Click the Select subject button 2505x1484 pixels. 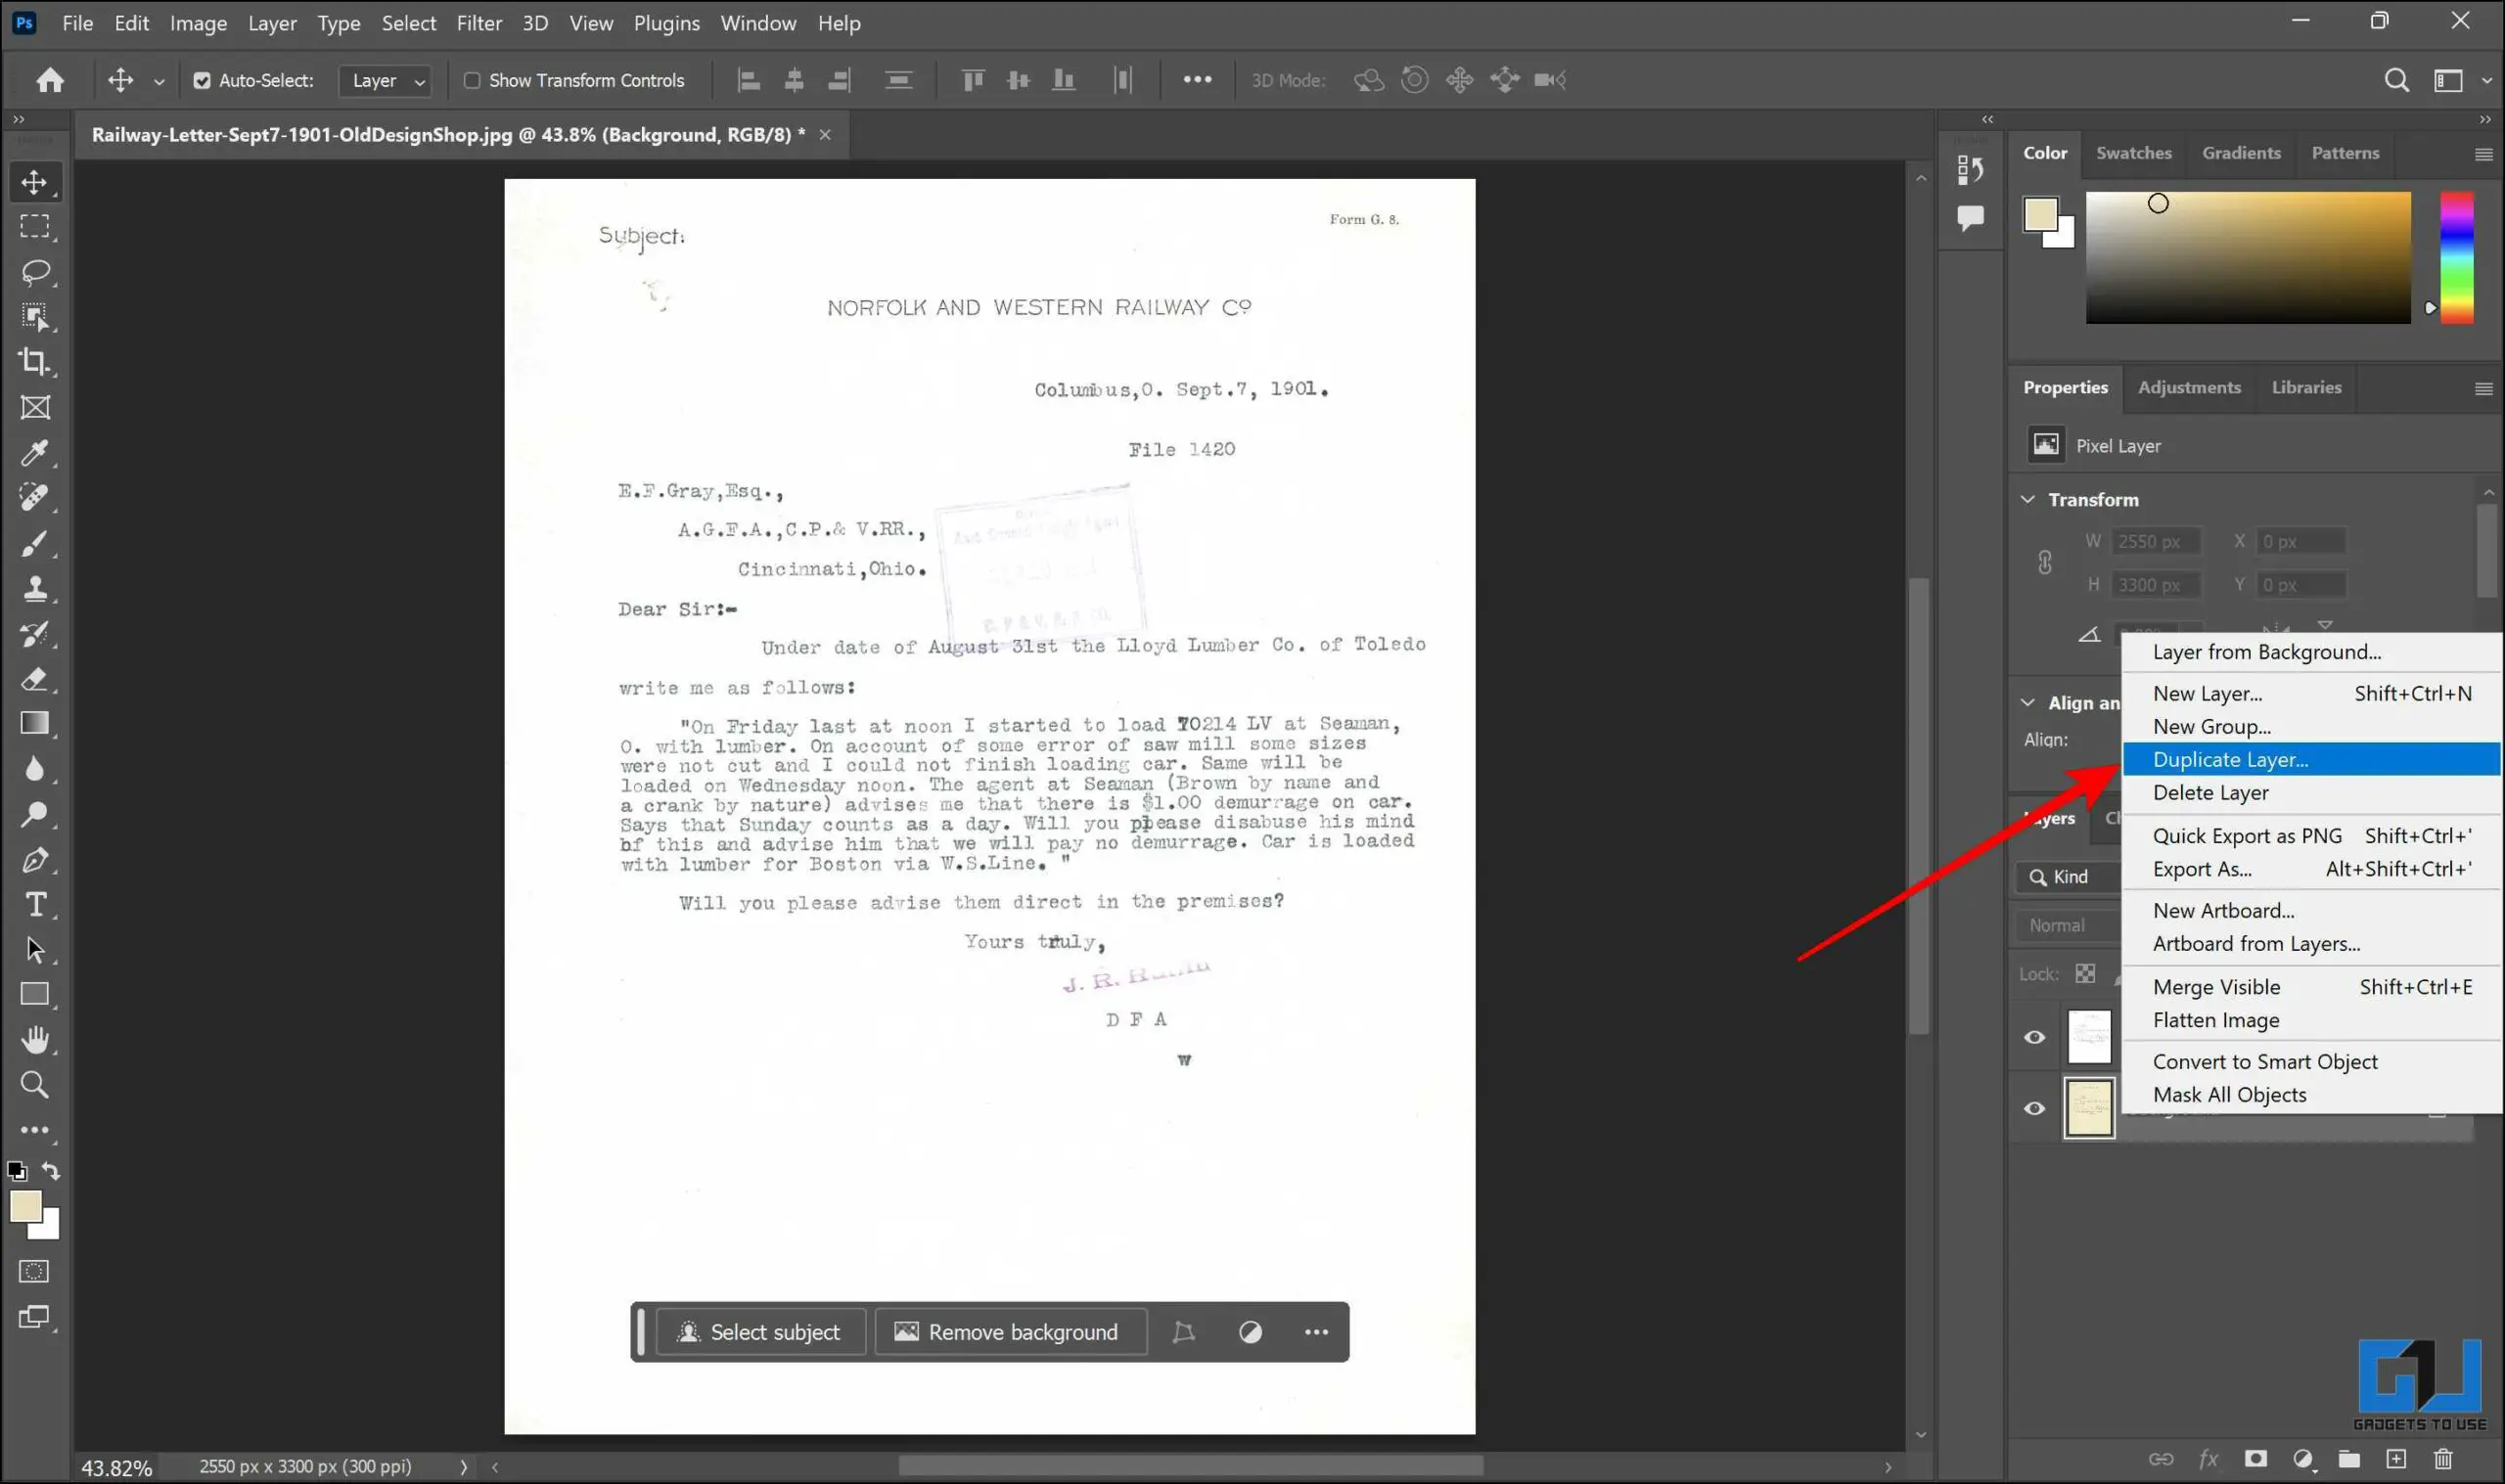760,1332
